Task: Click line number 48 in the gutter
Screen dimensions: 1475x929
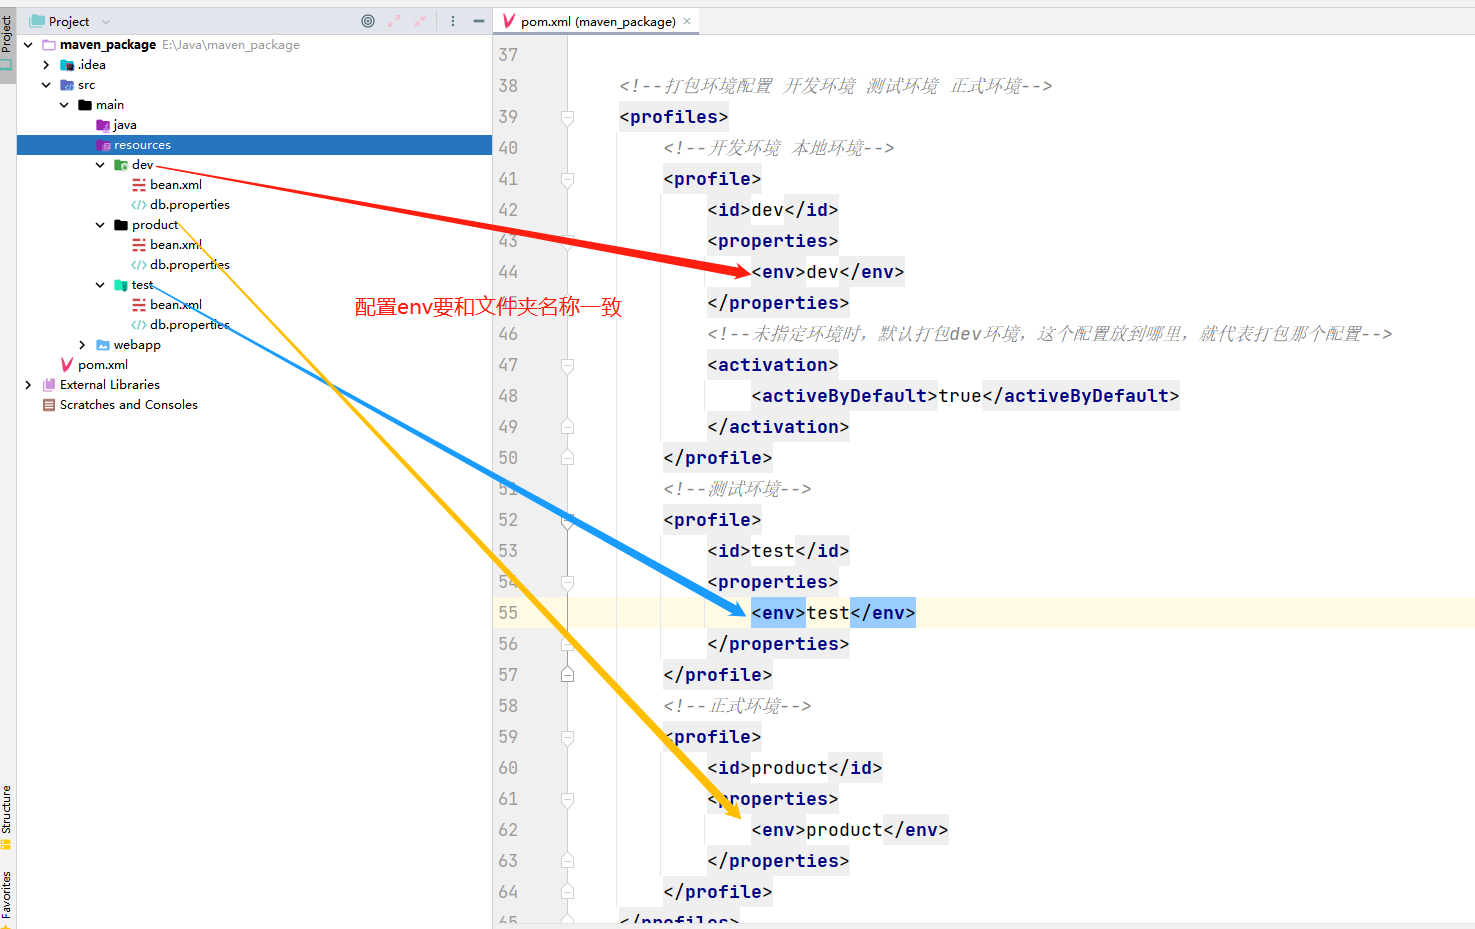Action: pos(509,396)
